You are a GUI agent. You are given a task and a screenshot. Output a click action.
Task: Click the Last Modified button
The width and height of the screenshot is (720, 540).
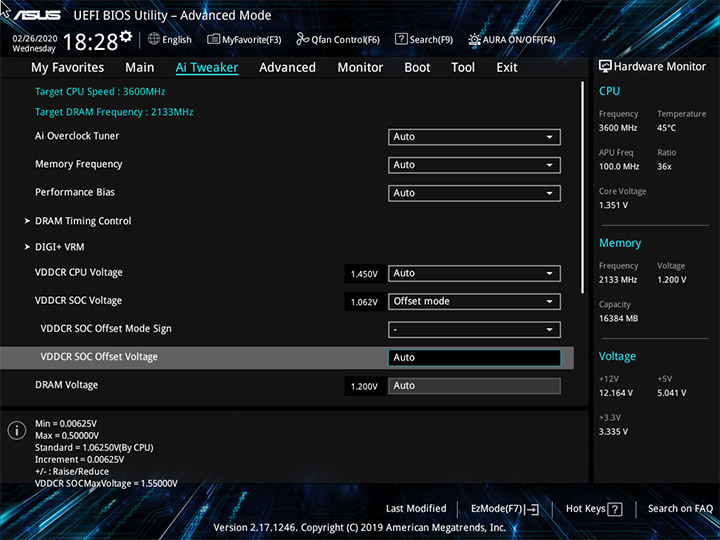click(416, 508)
